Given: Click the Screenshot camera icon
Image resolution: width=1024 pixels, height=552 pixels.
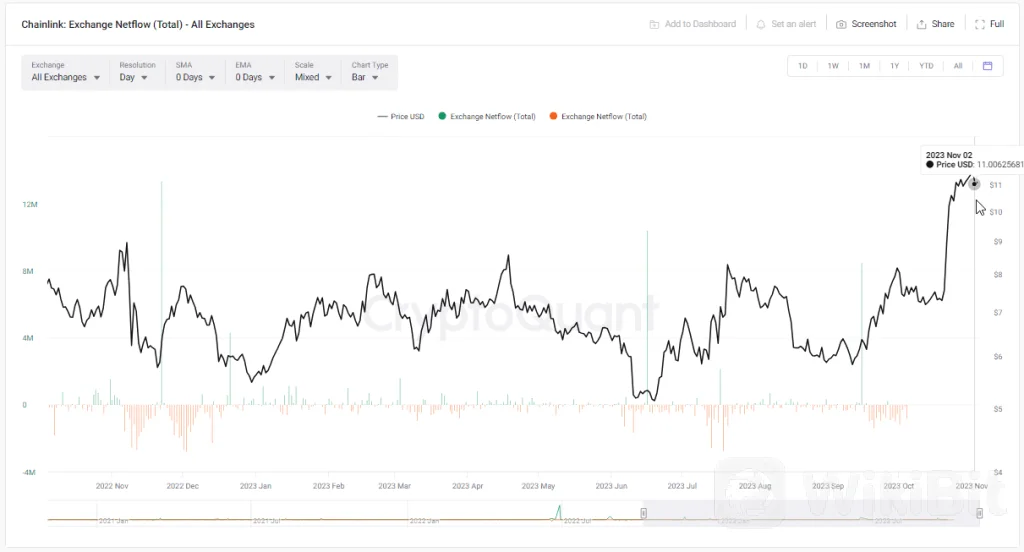Looking at the screenshot, I should tap(841, 24).
